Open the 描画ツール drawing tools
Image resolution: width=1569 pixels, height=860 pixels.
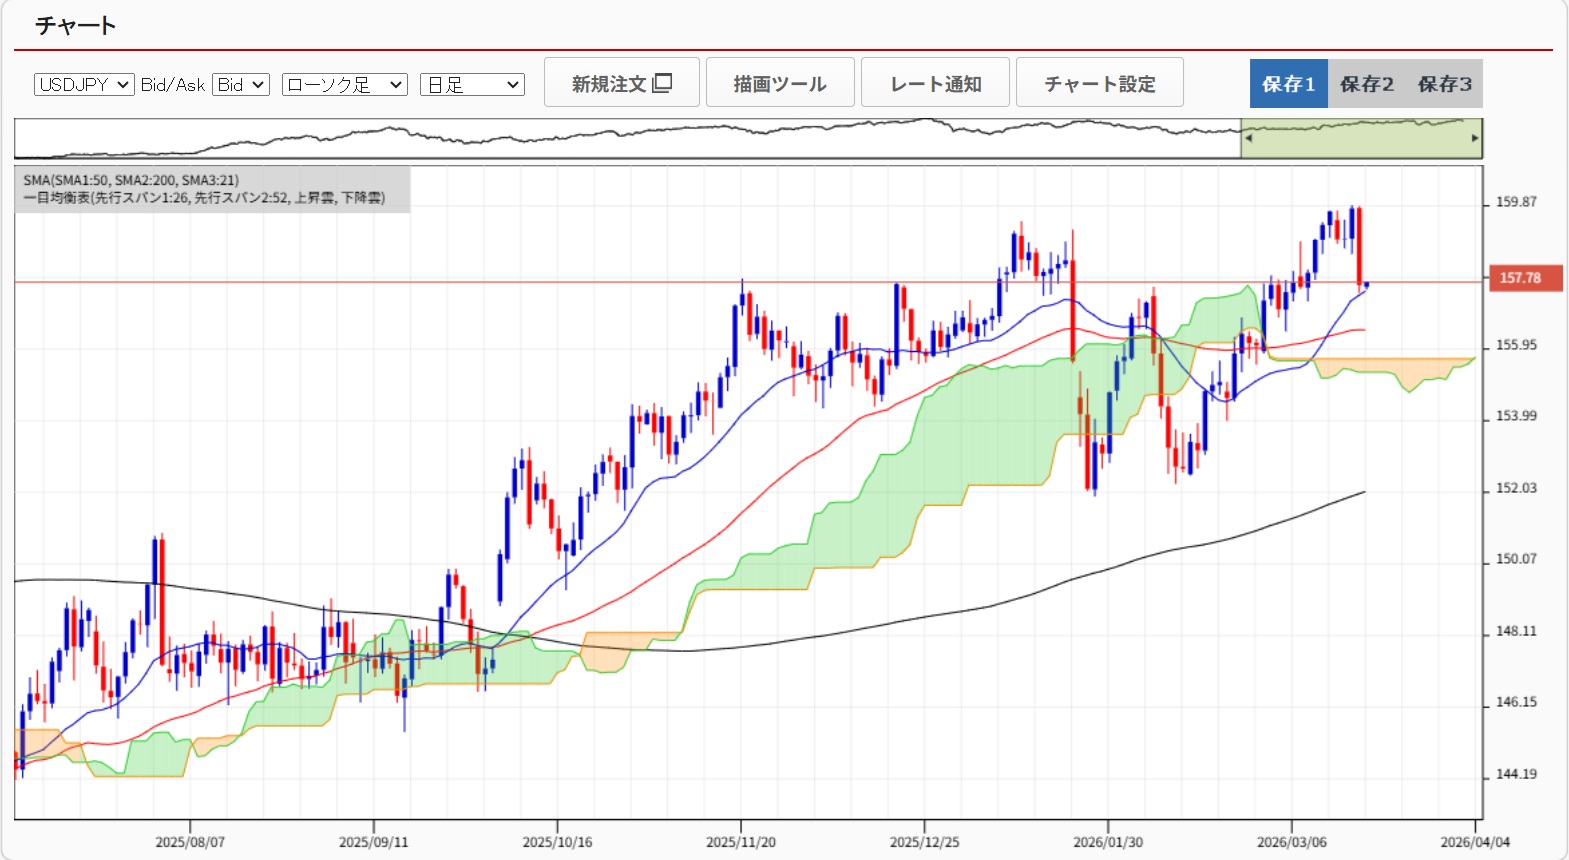pyautogui.click(x=780, y=83)
